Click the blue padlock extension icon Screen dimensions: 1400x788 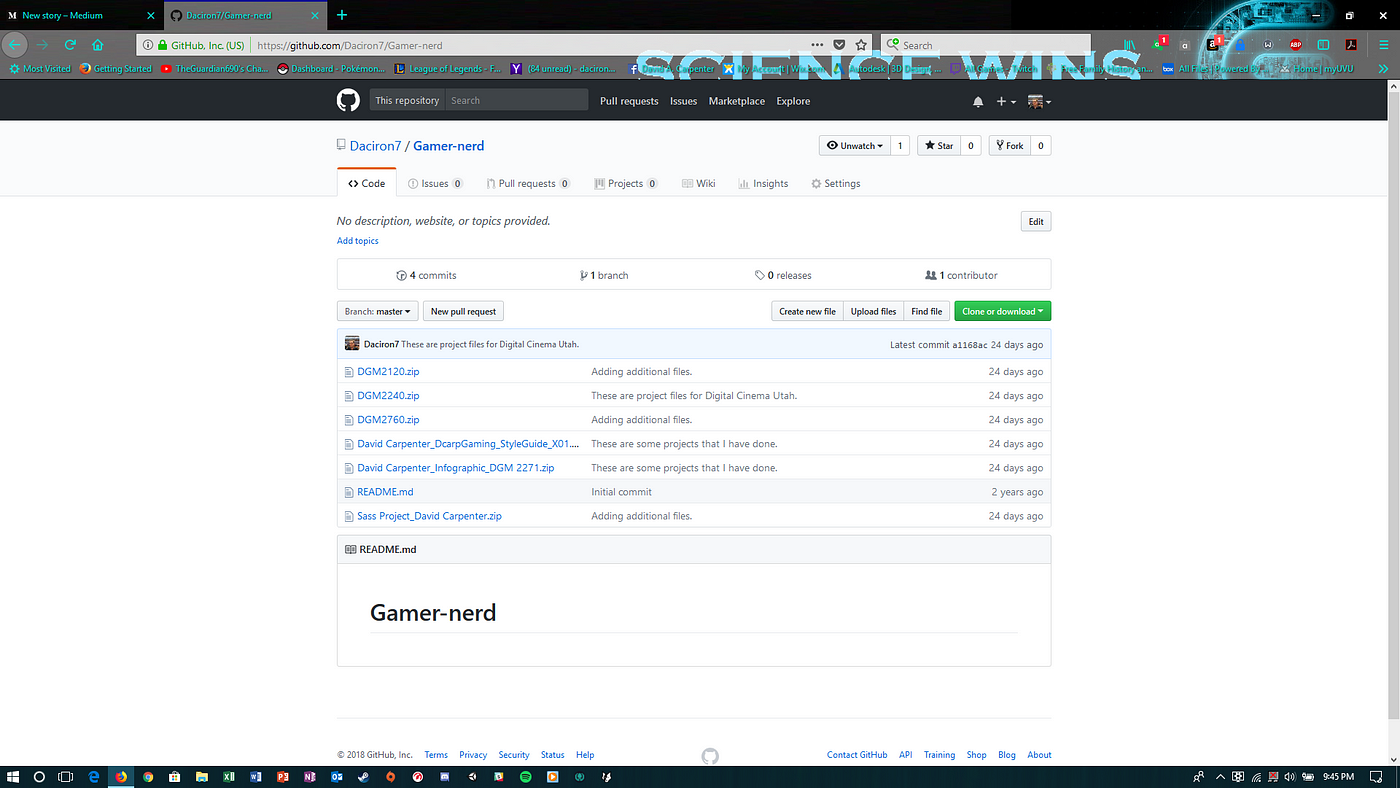click(1241, 45)
